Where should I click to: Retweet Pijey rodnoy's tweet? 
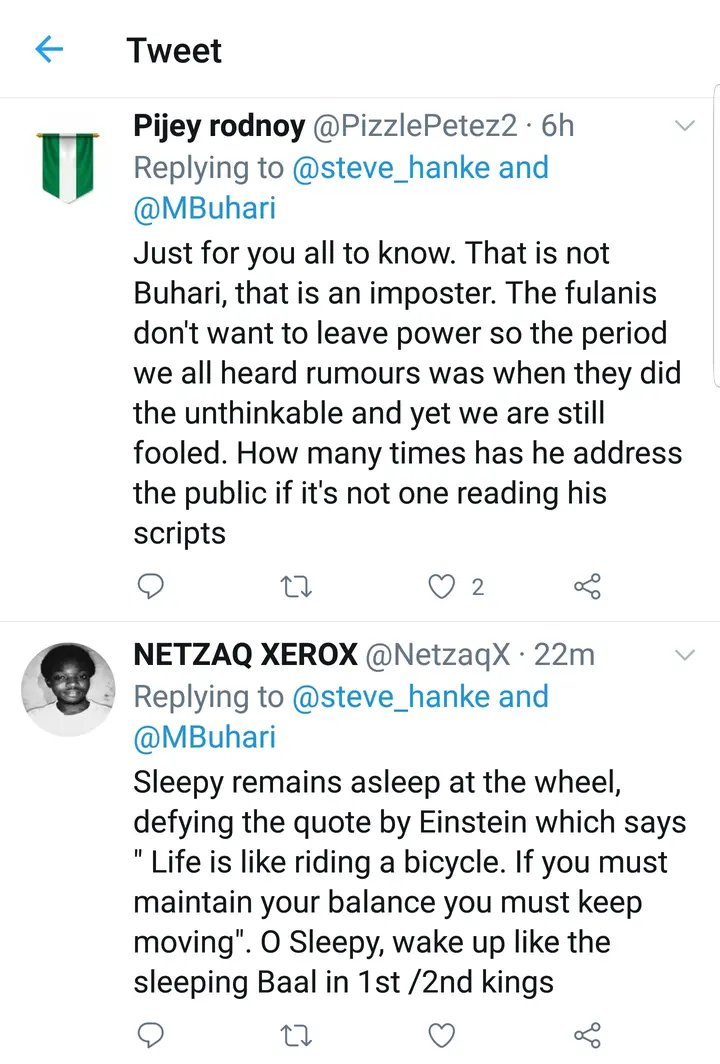tap(293, 586)
